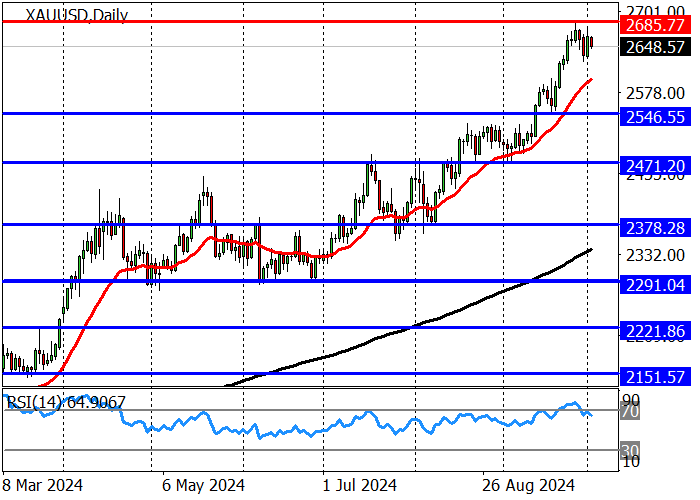
Task: Select the blue 2546.55 level label
Action: pyautogui.click(x=655, y=117)
